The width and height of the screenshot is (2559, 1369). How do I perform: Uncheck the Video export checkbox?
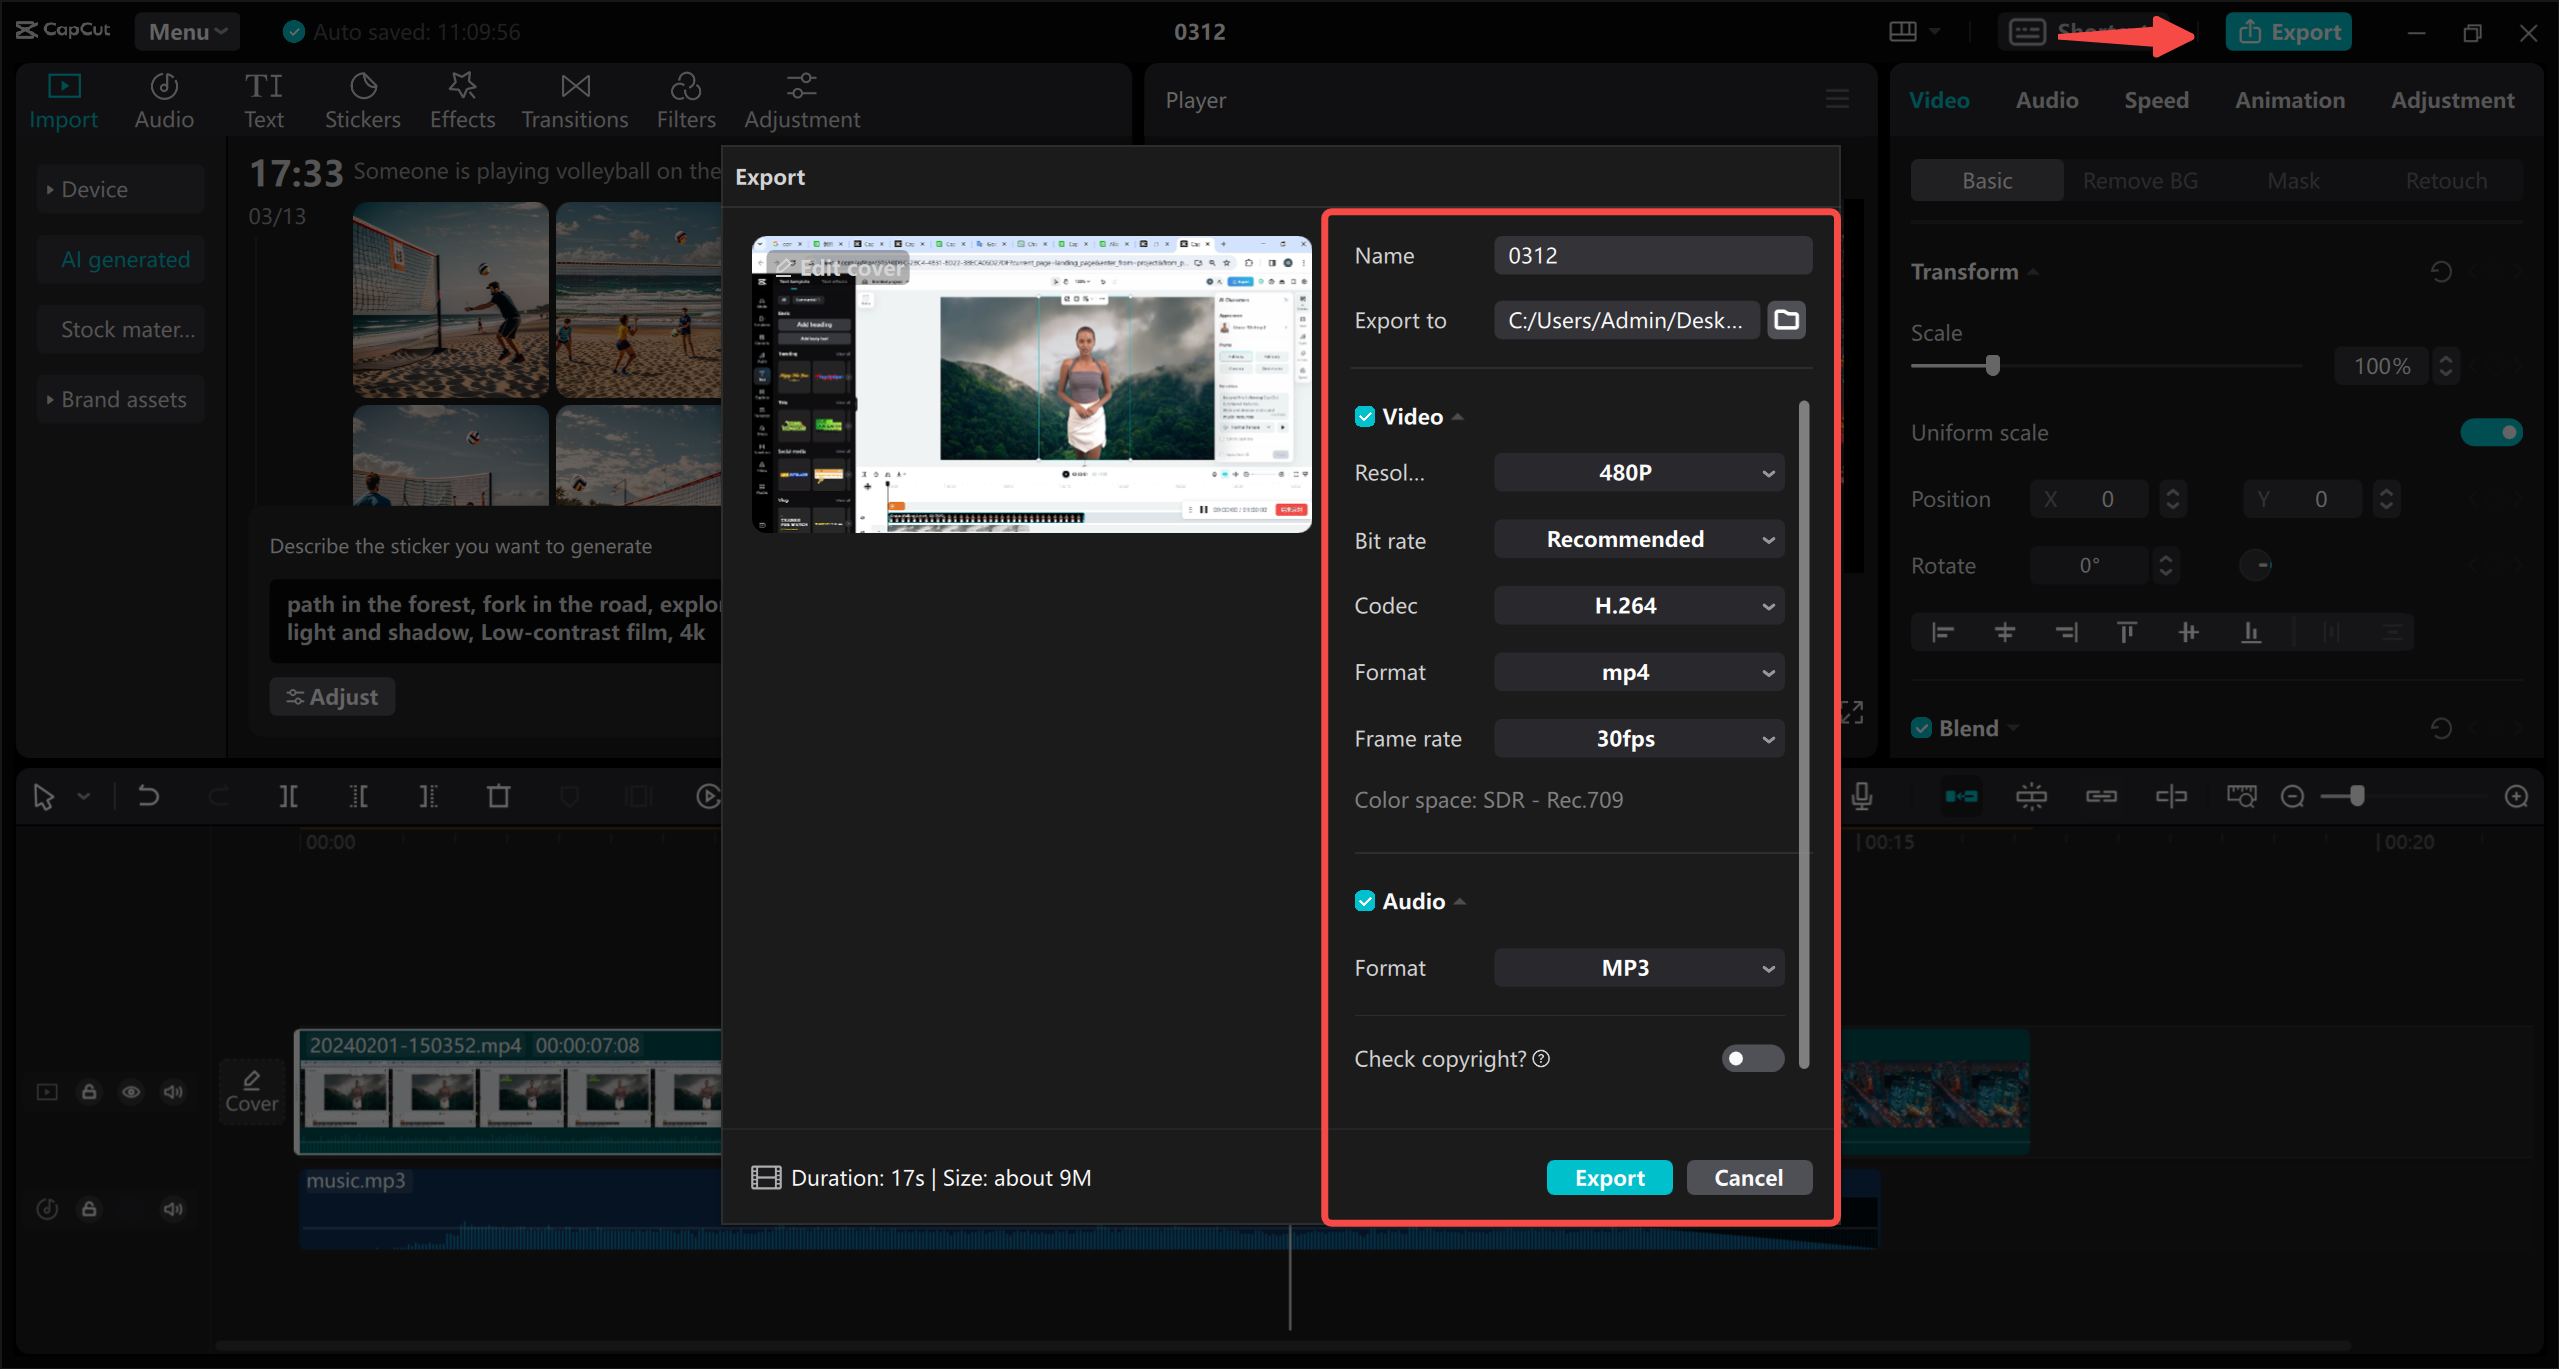pos(1366,415)
